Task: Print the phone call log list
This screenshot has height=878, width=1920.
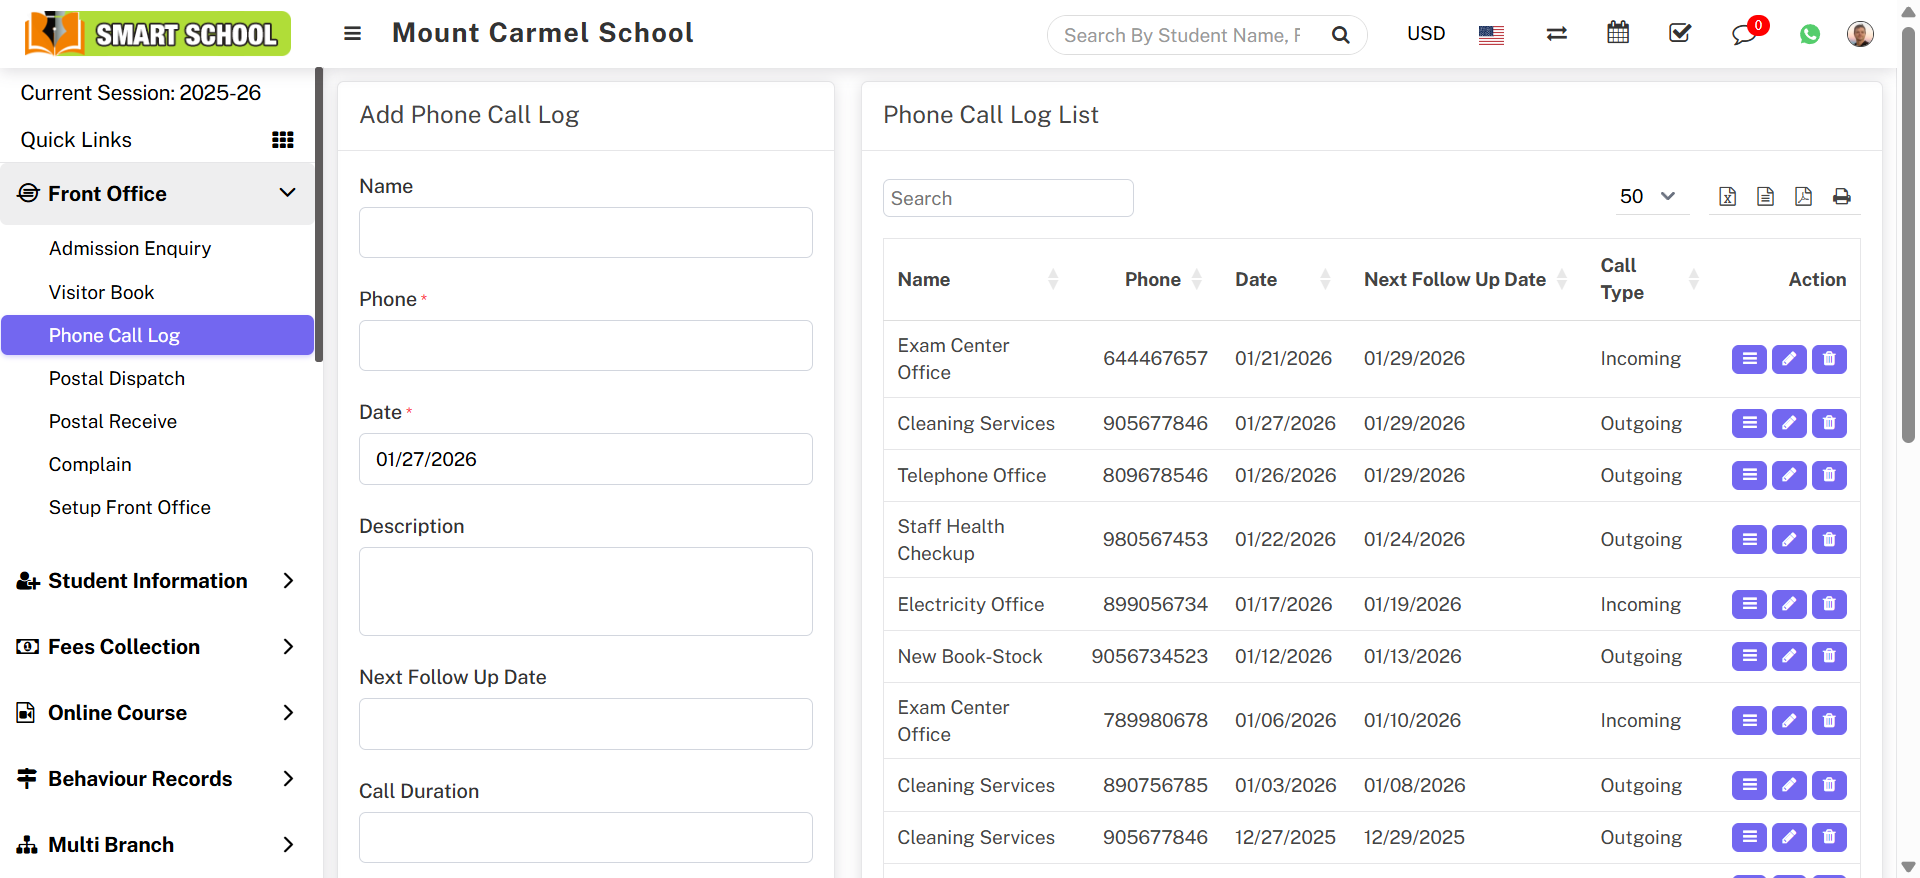Action: [x=1841, y=197]
